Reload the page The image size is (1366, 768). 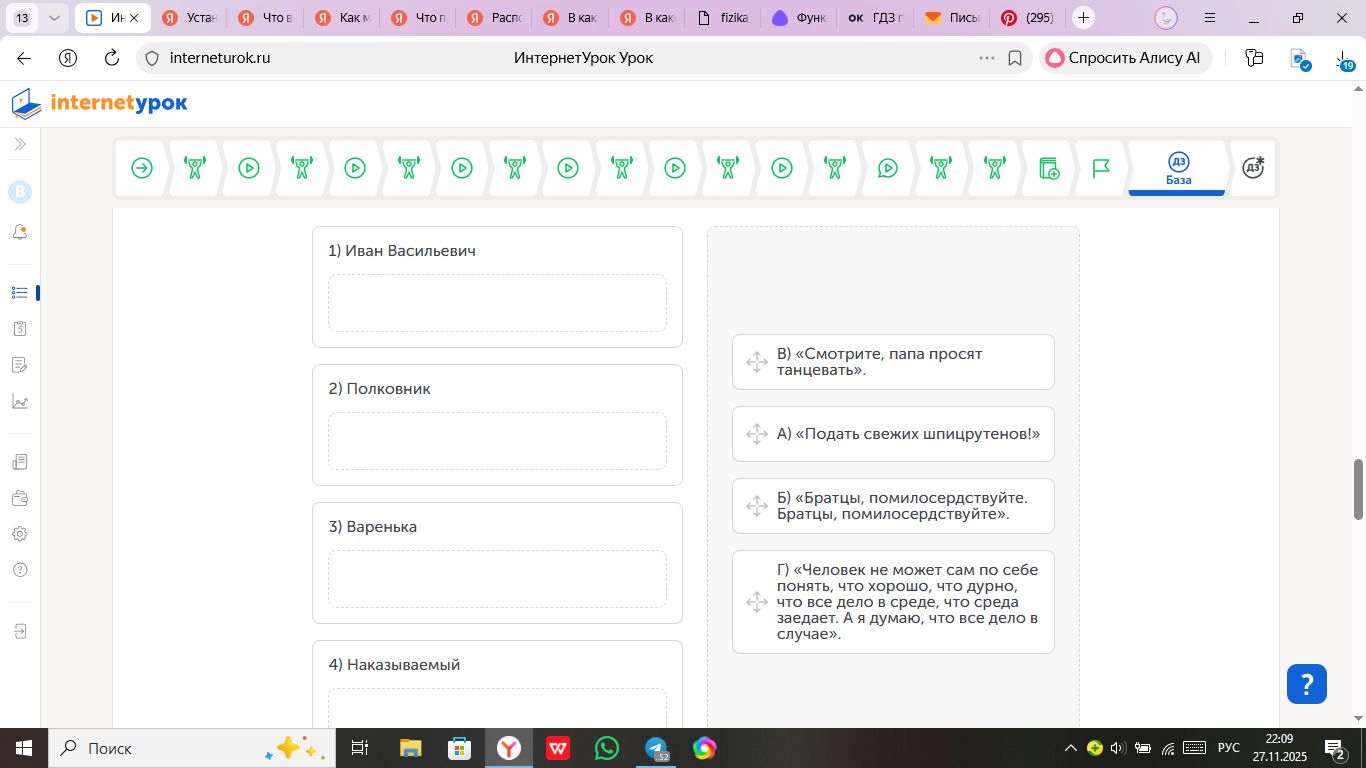[x=112, y=58]
